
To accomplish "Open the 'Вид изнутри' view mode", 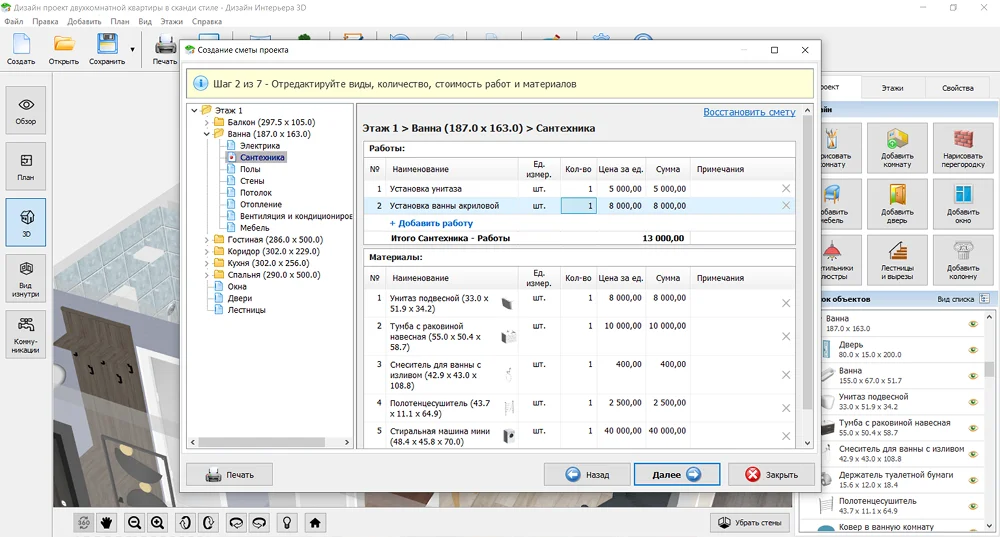I will coord(26,275).
